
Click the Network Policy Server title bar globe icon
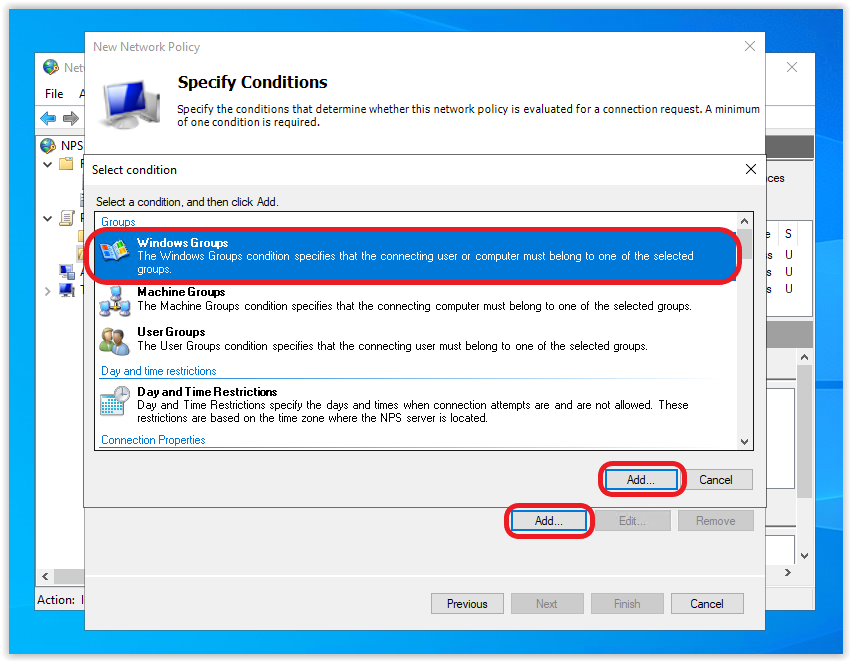coord(51,67)
